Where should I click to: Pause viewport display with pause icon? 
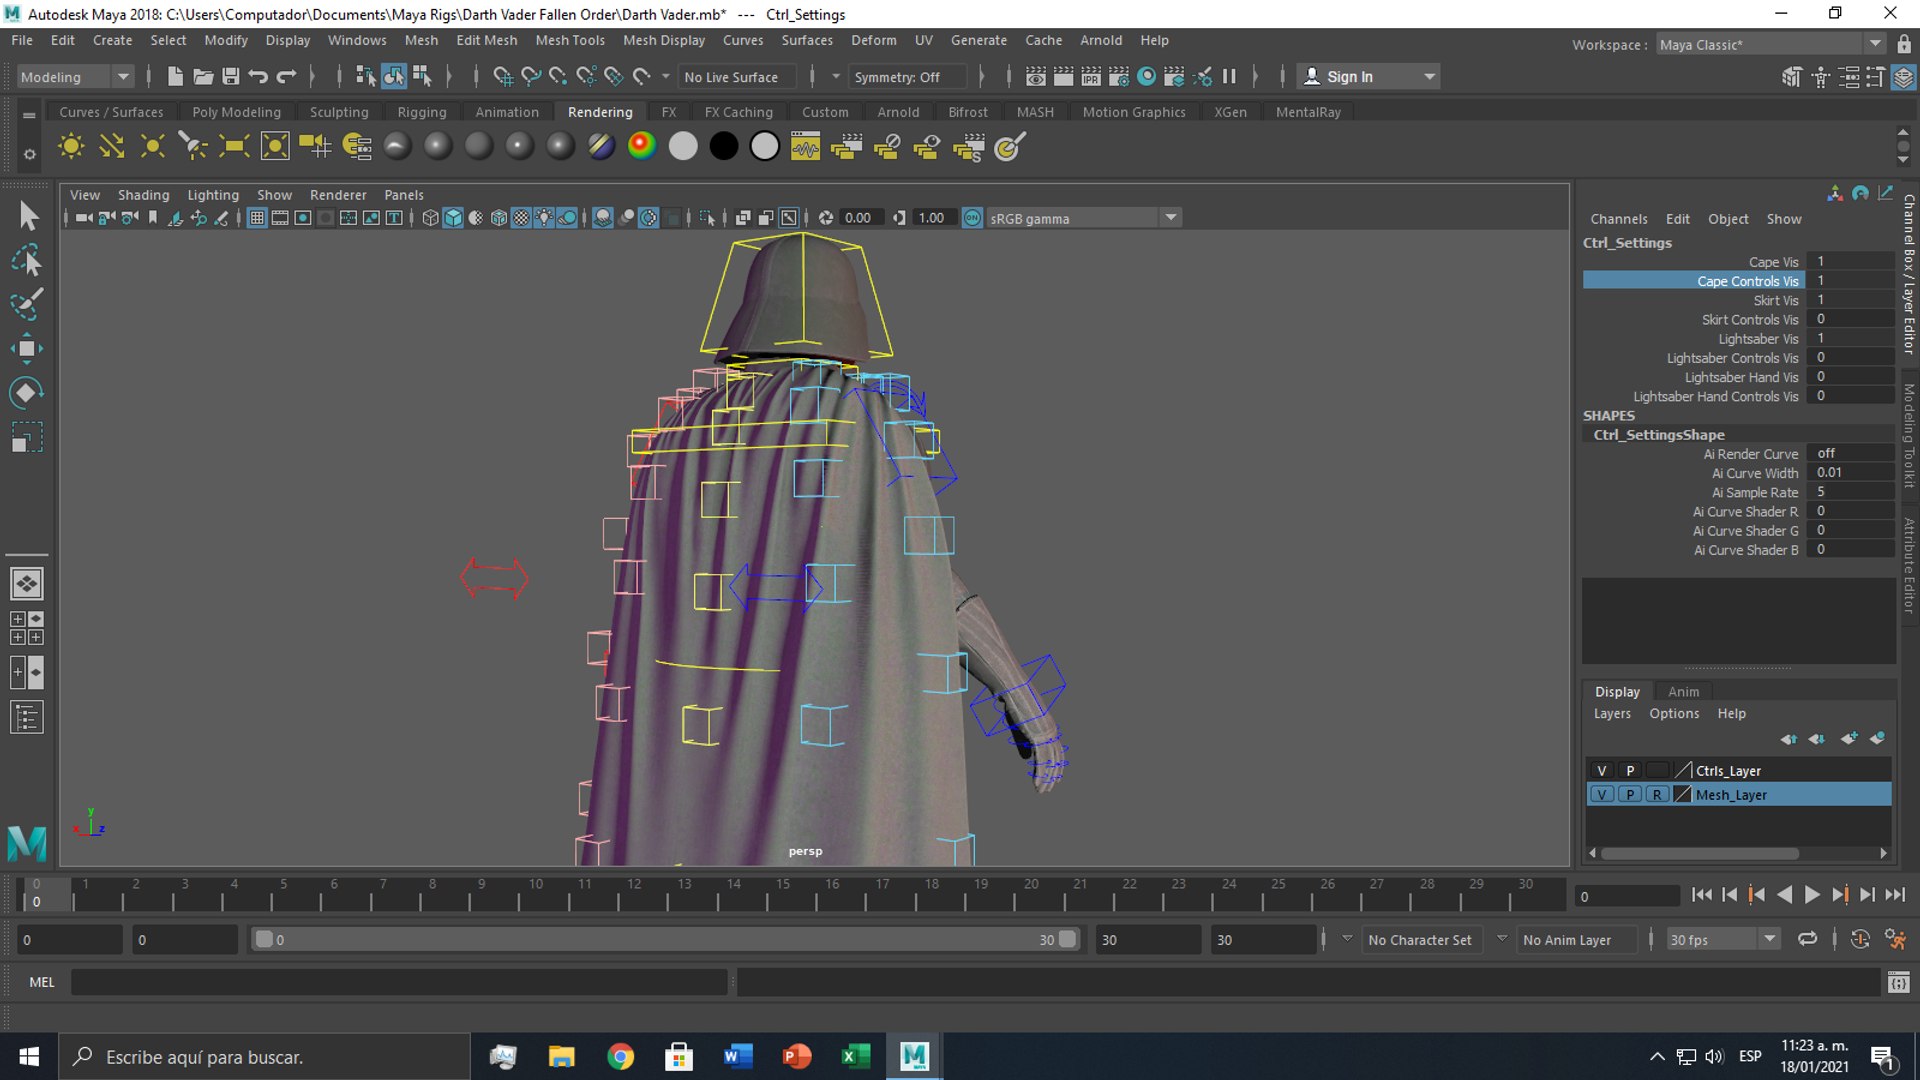1229,76
